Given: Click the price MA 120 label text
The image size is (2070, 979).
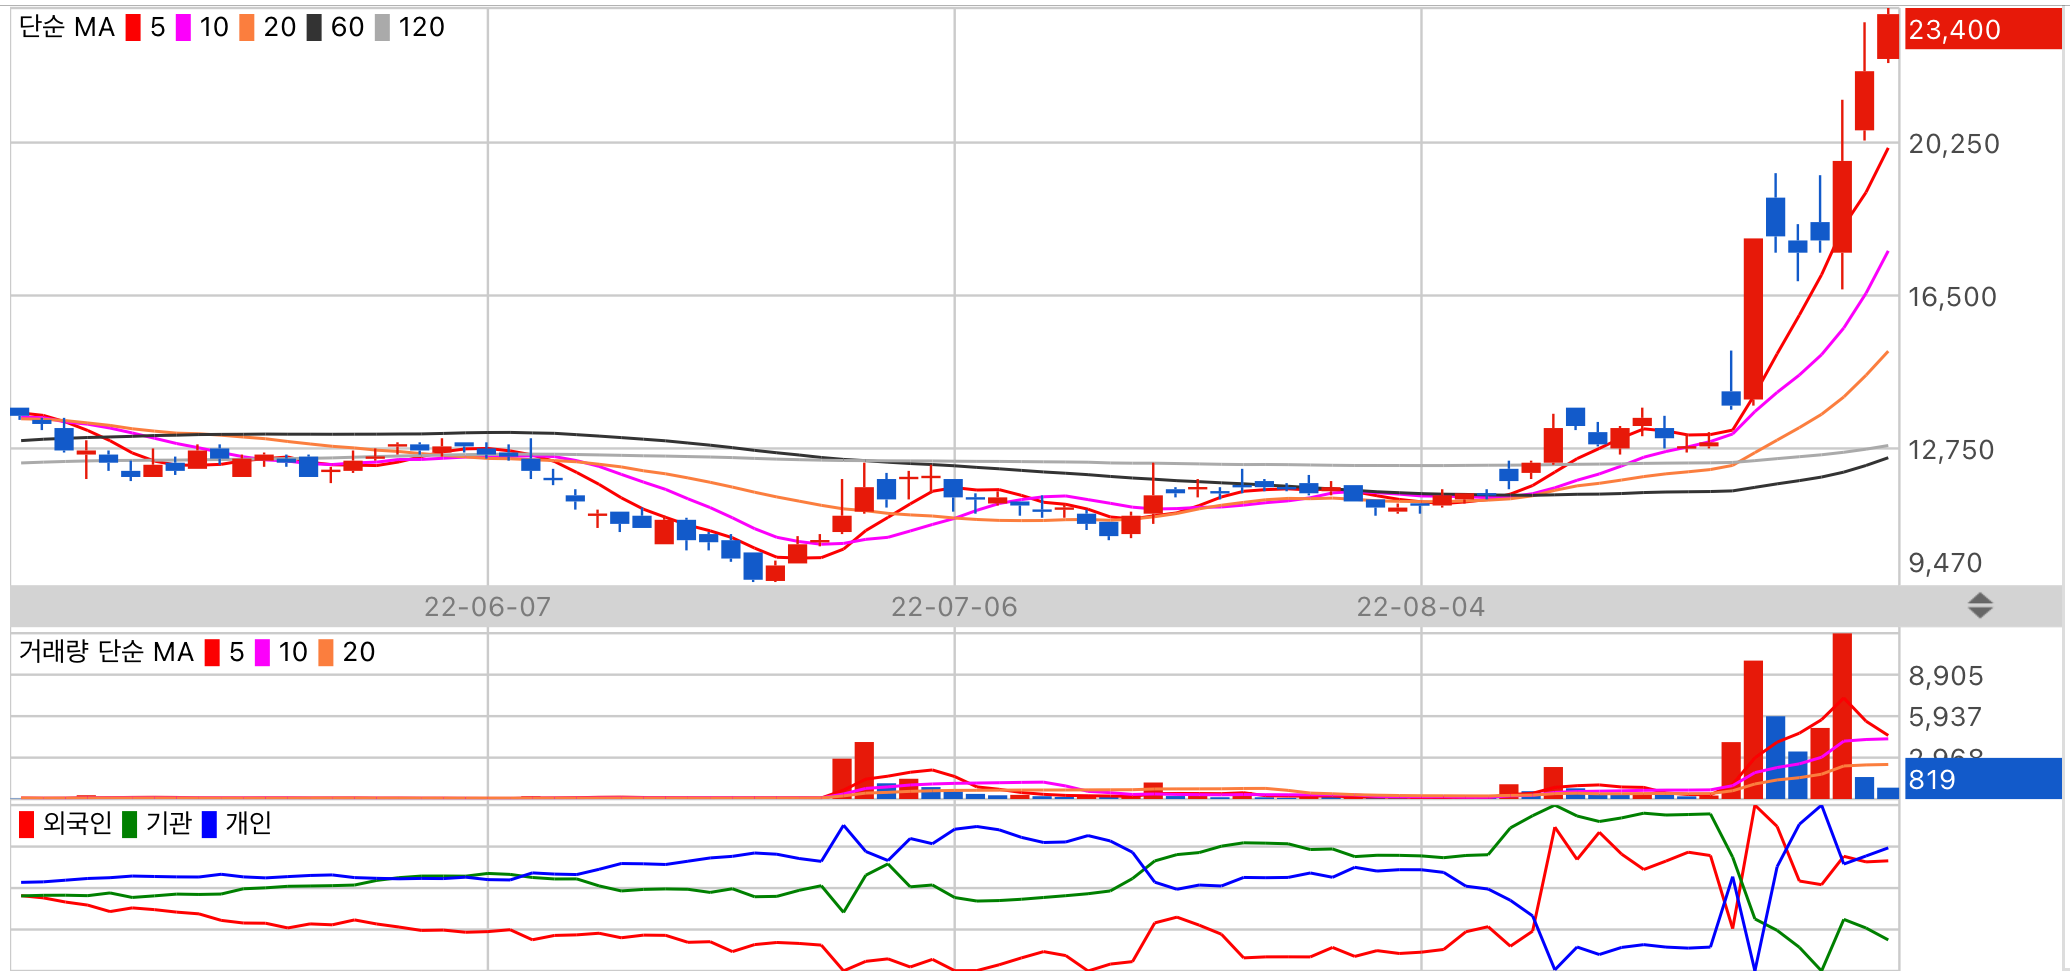Looking at the screenshot, I should (x=421, y=27).
